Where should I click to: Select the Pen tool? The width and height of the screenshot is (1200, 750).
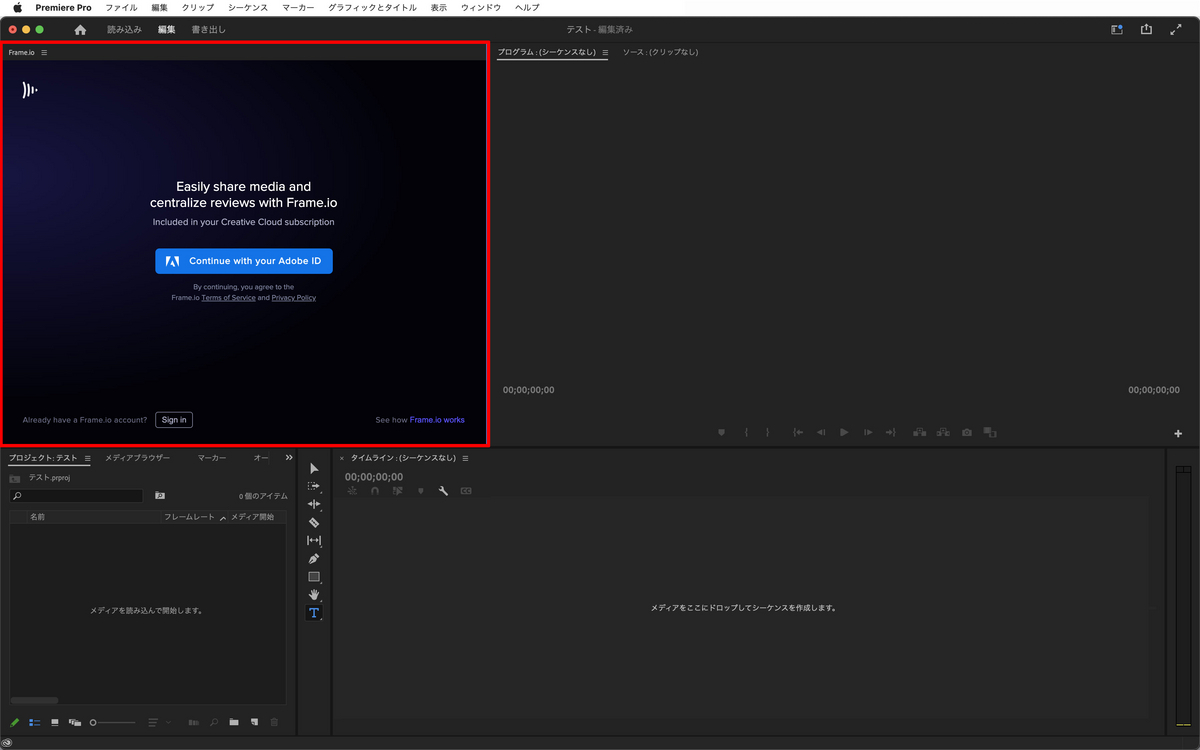pos(314,558)
